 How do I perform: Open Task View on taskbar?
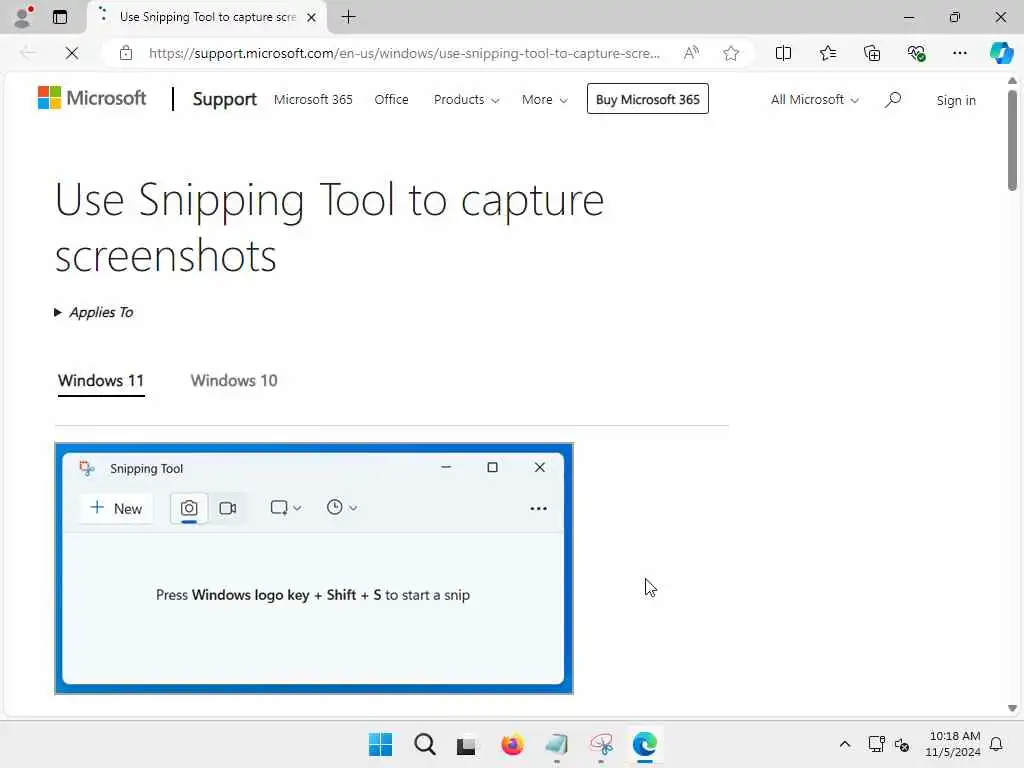click(x=466, y=745)
